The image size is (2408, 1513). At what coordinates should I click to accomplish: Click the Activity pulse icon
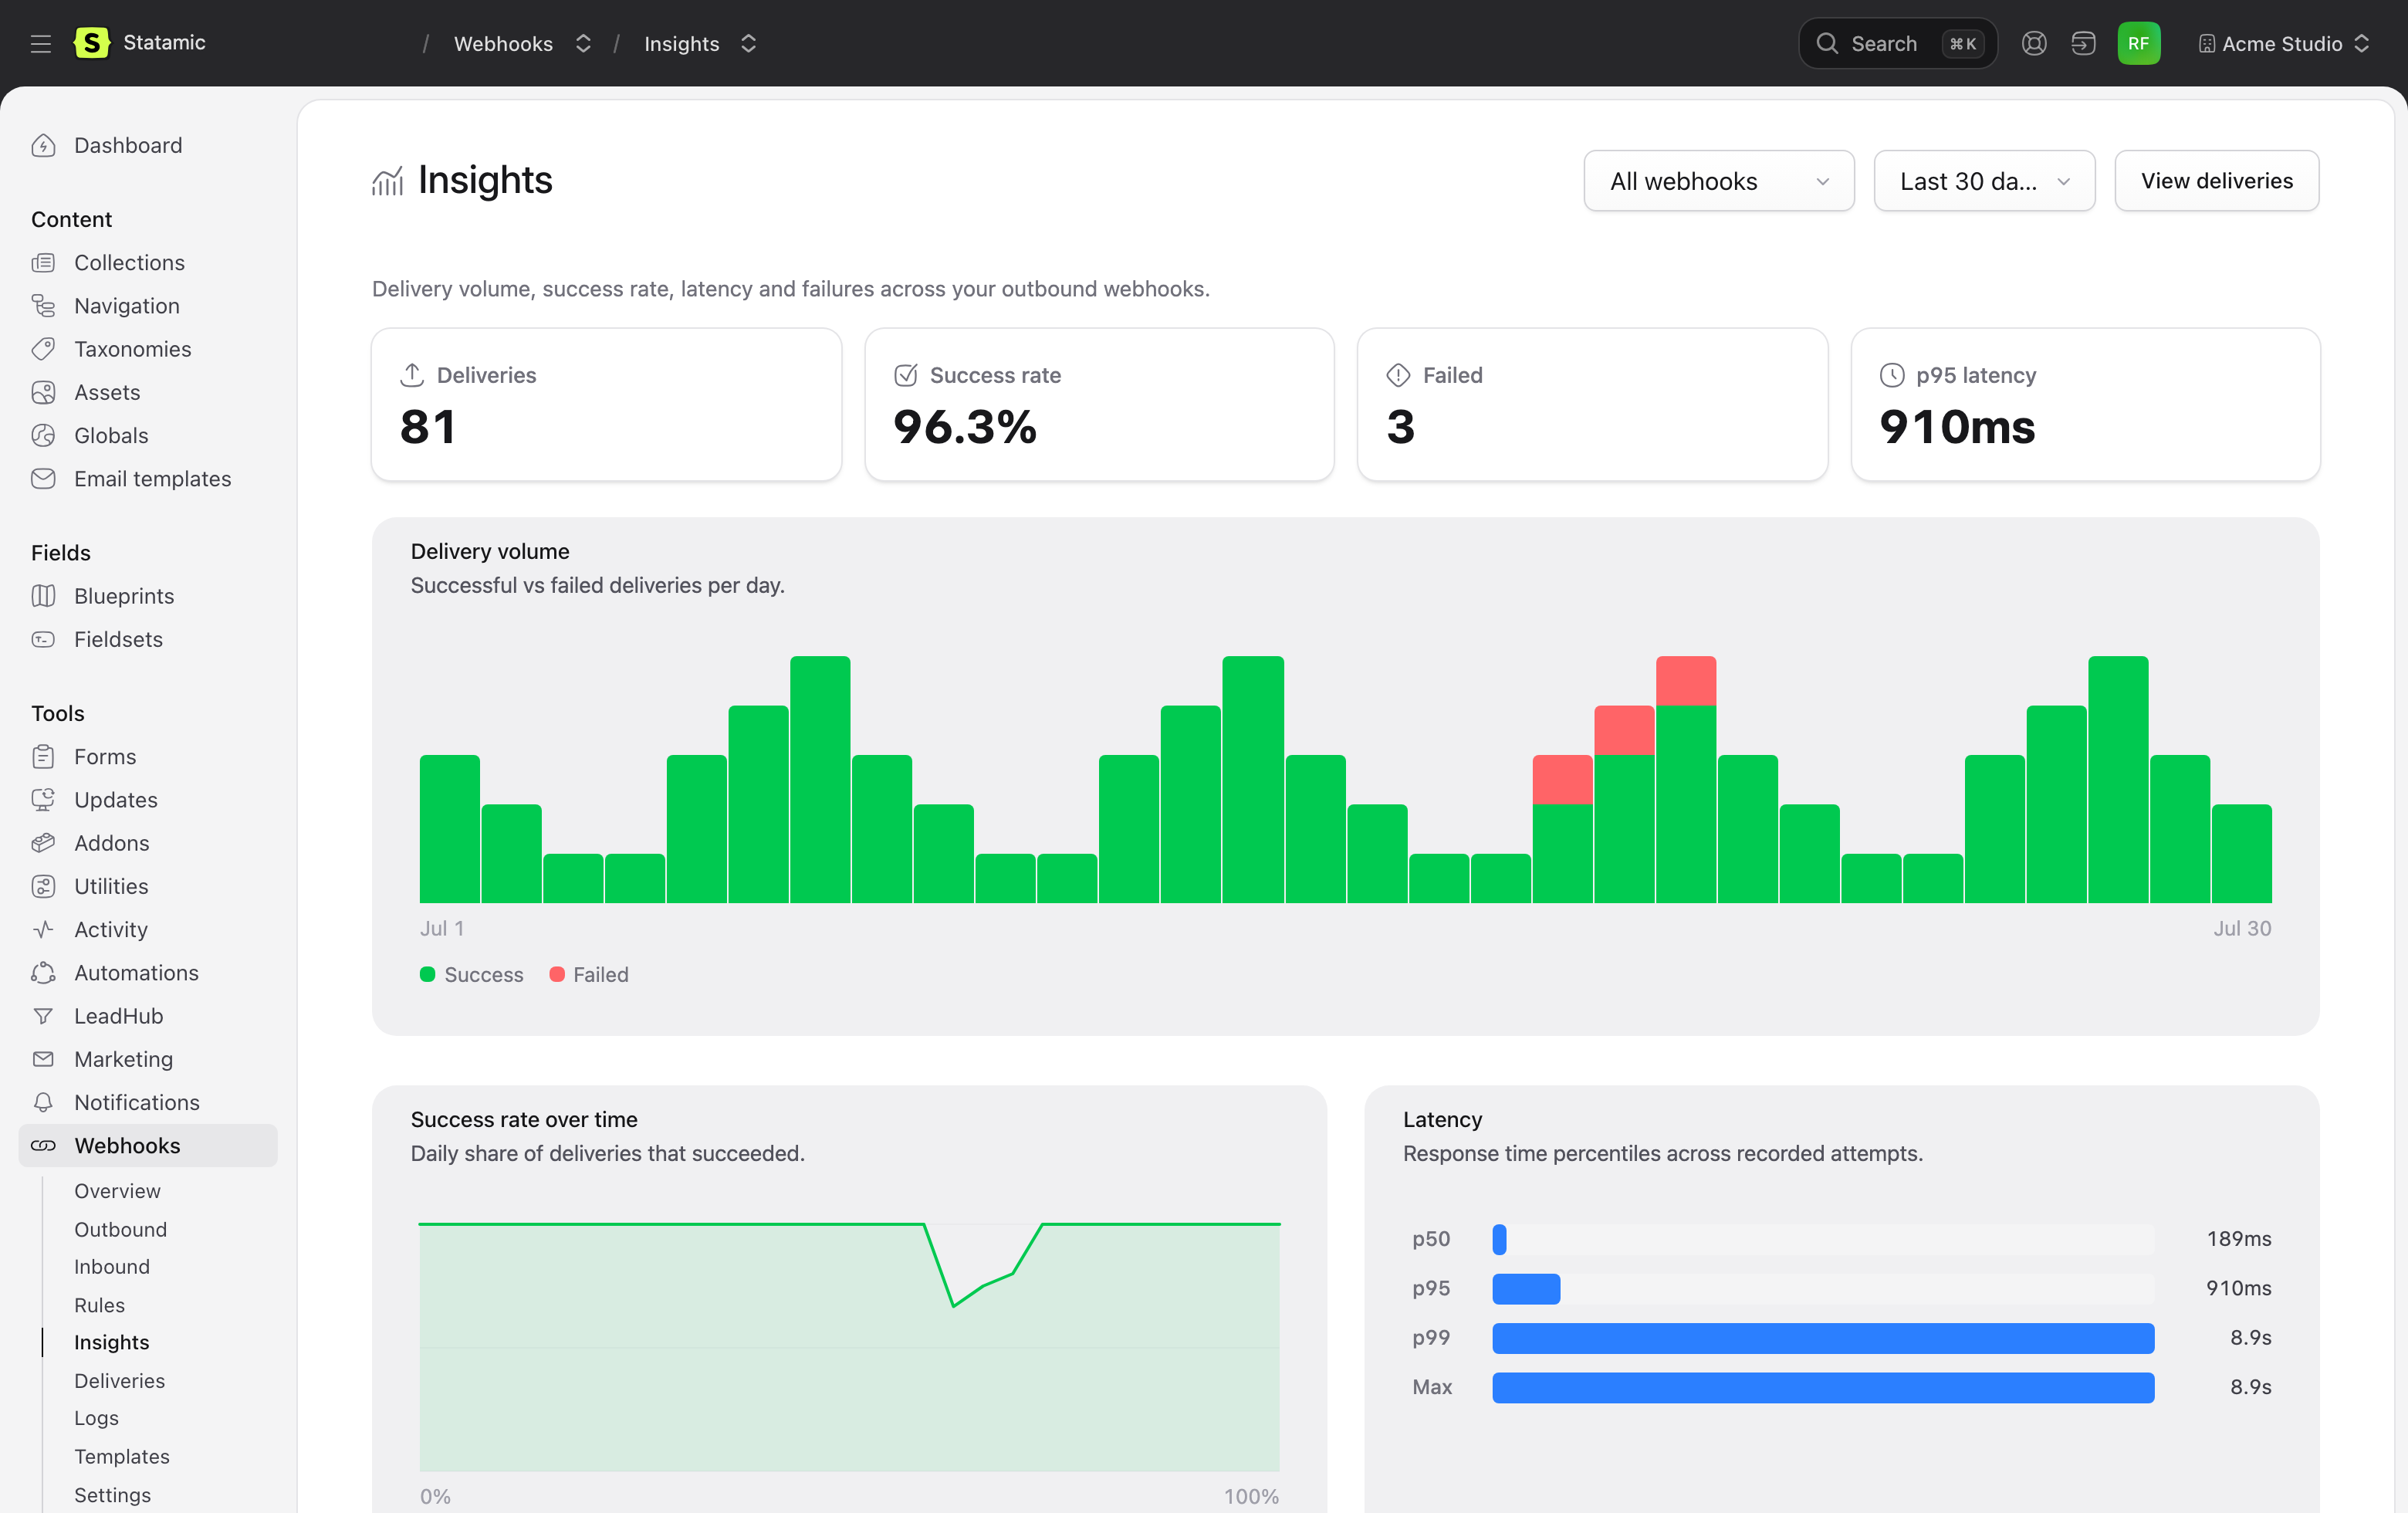43,929
